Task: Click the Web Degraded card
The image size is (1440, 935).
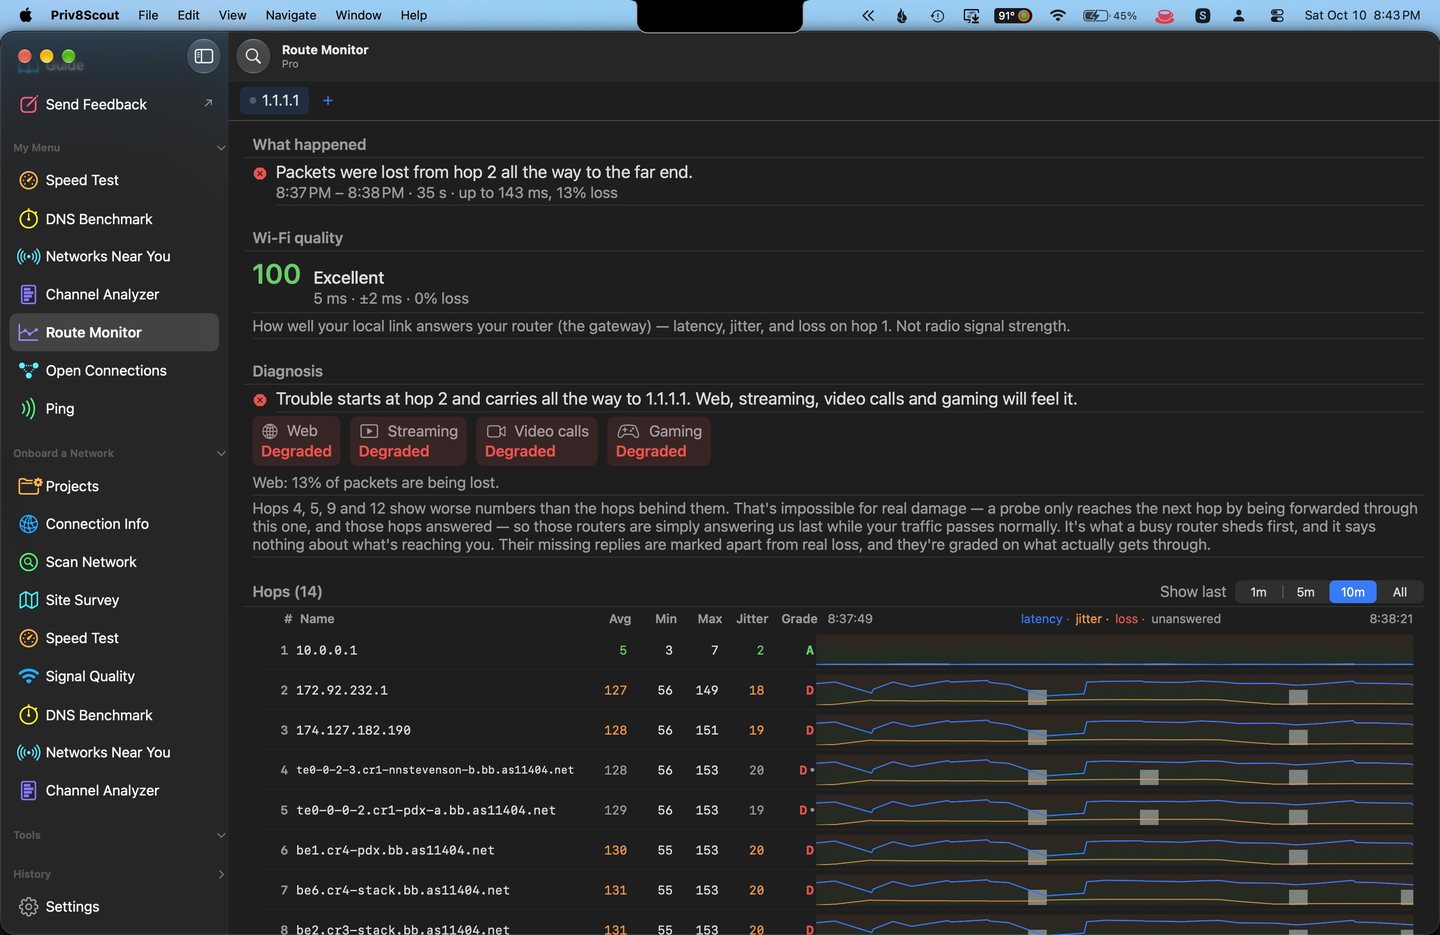Action: [x=296, y=441]
